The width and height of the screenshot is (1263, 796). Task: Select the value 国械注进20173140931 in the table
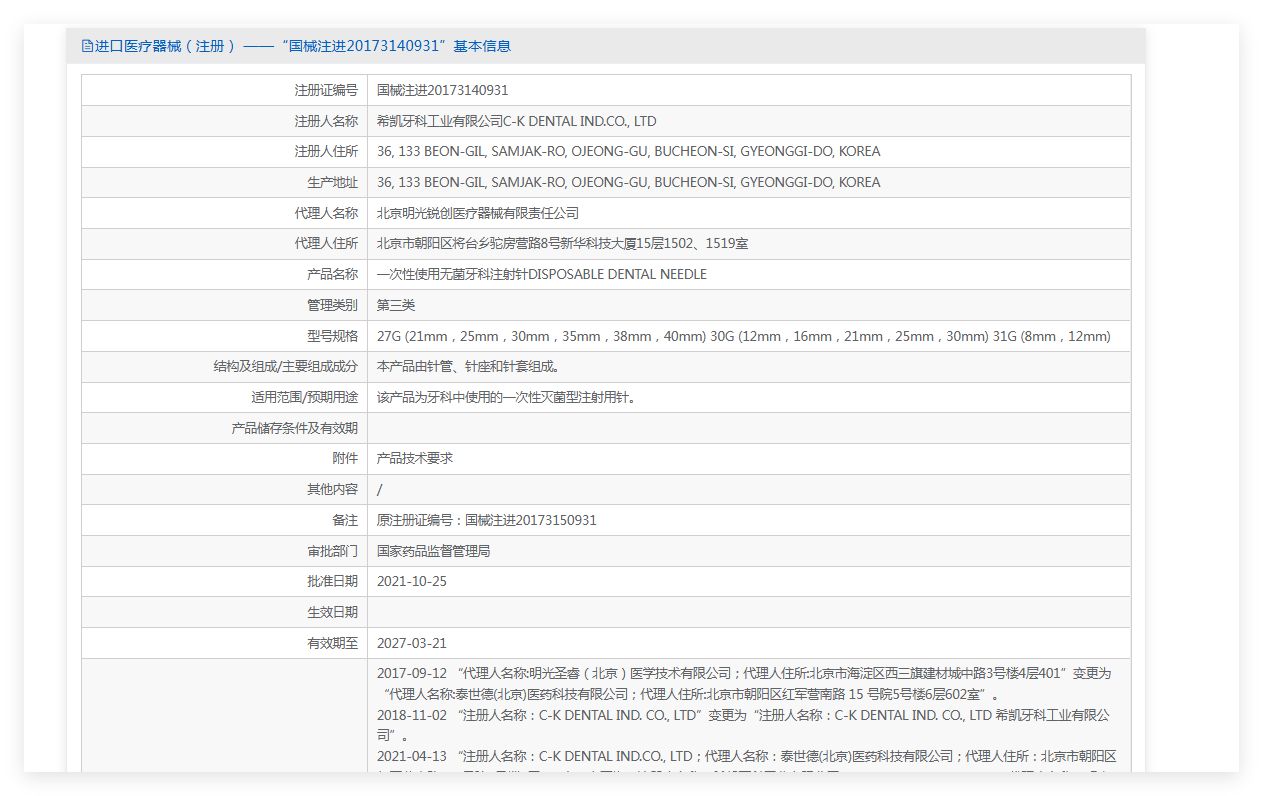point(442,90)
